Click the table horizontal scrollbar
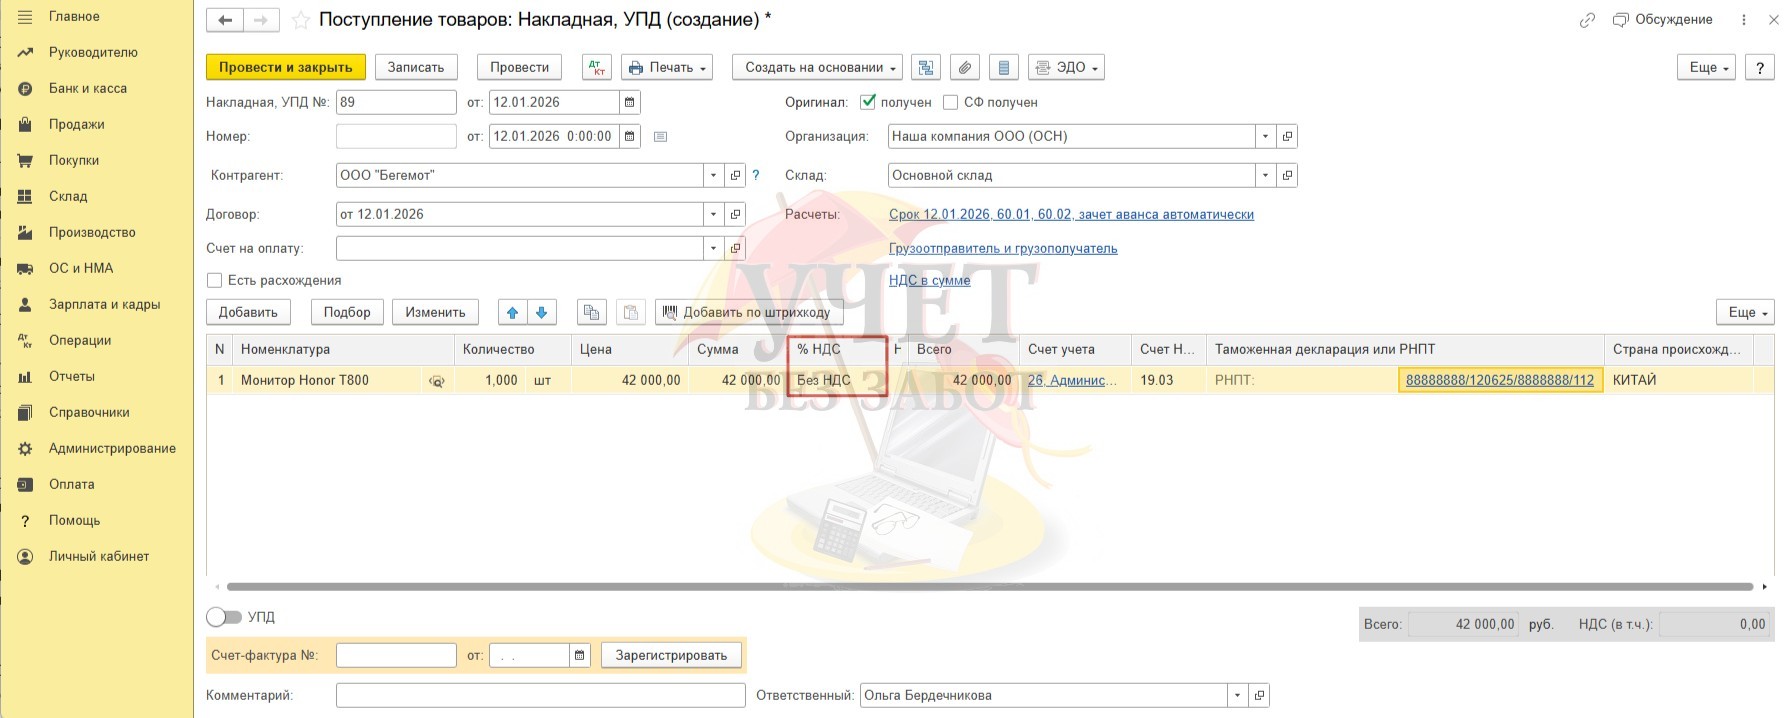 click(989, 587)
